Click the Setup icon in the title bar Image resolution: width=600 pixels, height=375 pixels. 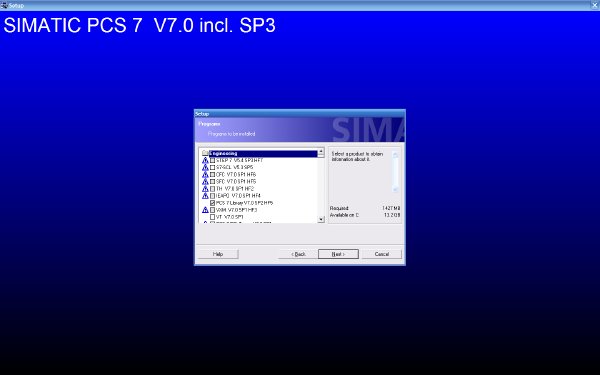pos(4,5)
